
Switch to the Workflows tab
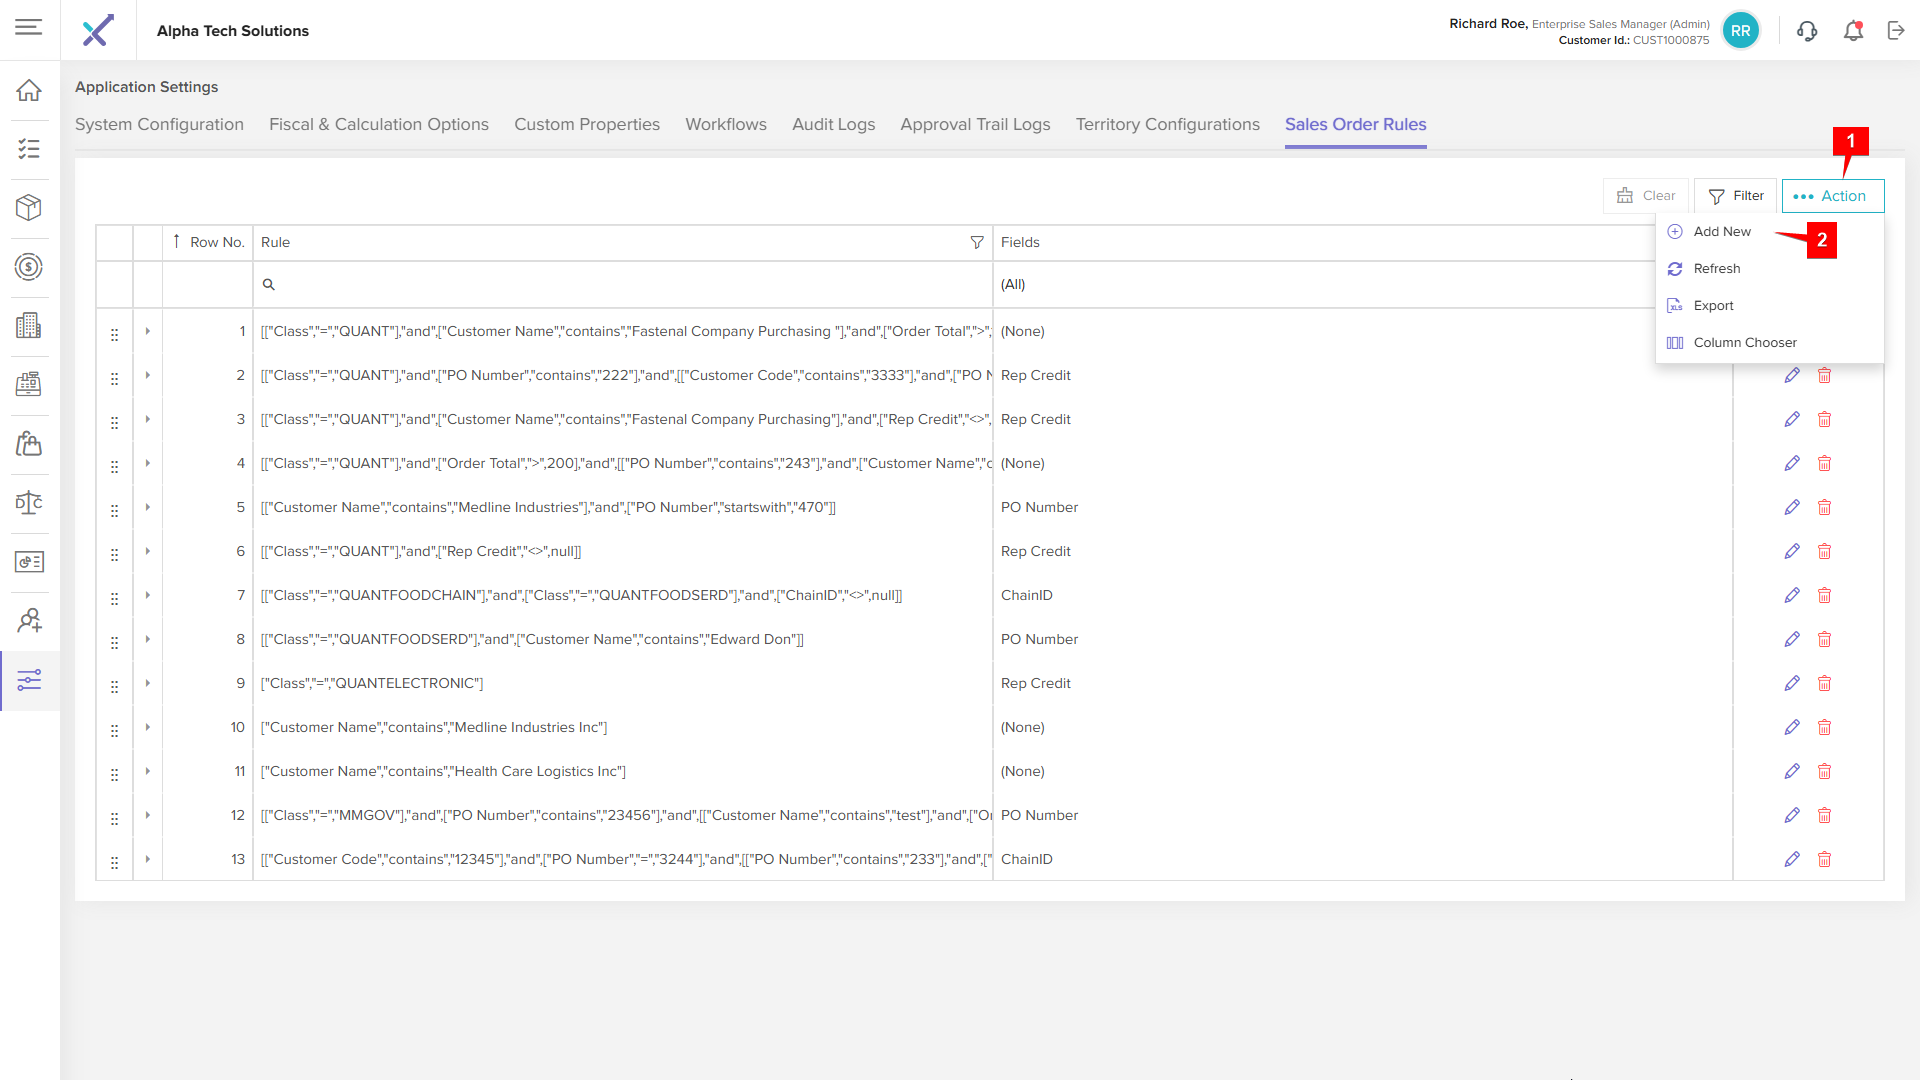pyautogui.click(x=726, y=124)
